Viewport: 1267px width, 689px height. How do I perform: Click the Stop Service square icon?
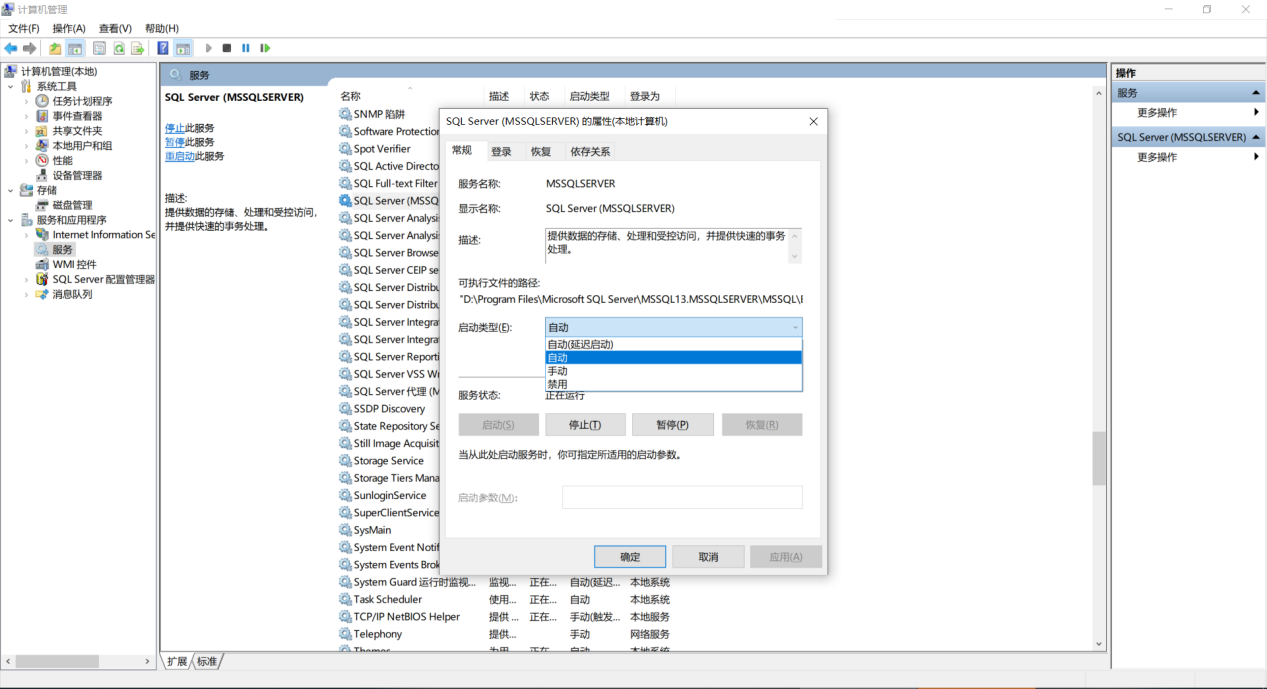[x=227, y=48]
